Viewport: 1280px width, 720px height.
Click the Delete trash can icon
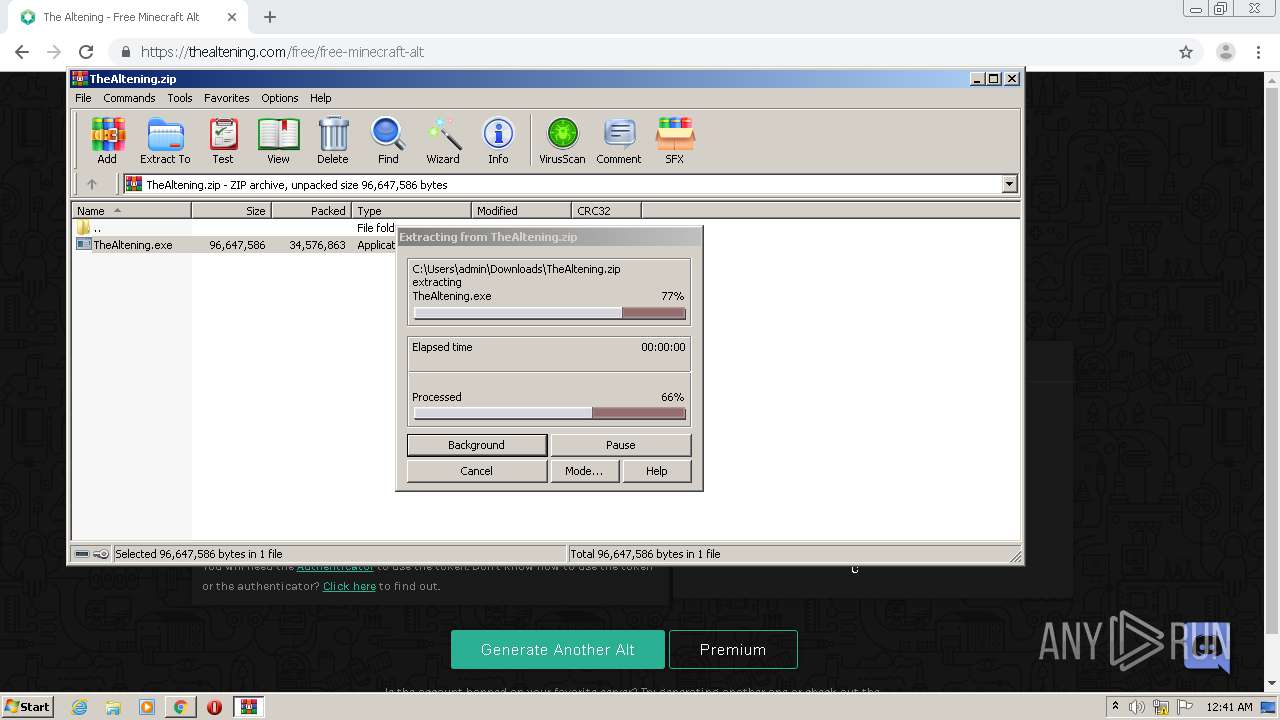[x=333, y=141]
